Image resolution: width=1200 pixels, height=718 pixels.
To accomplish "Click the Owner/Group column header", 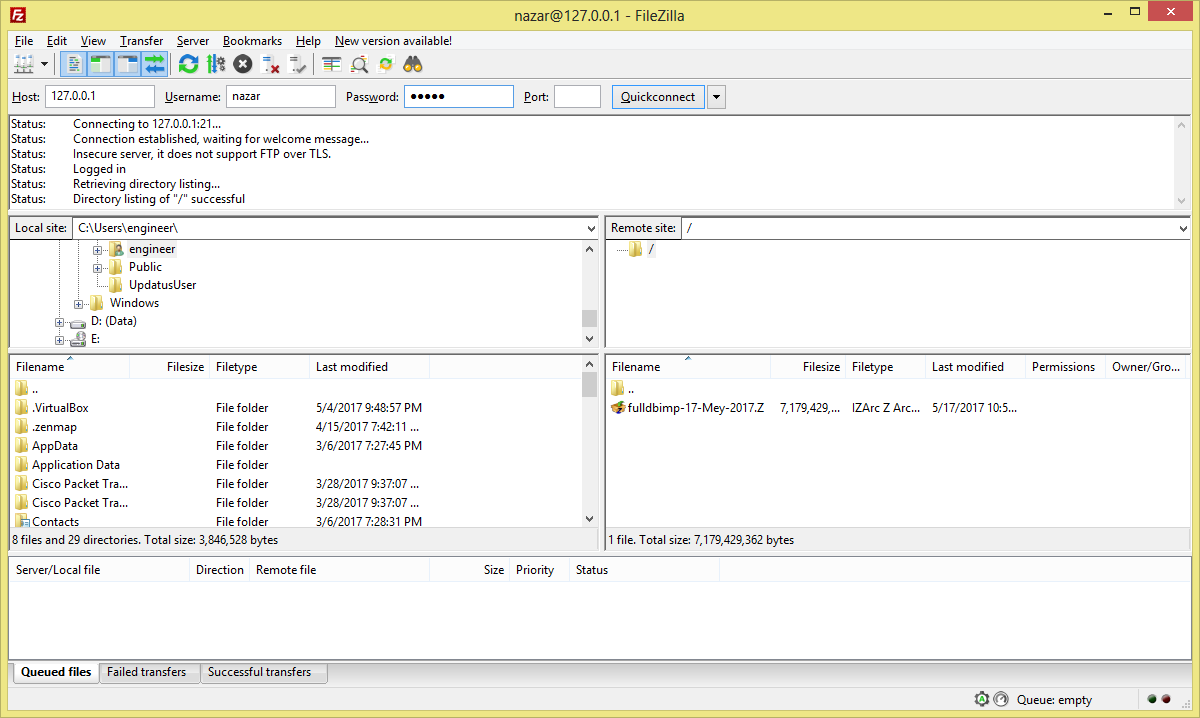I will [1148, 367].
